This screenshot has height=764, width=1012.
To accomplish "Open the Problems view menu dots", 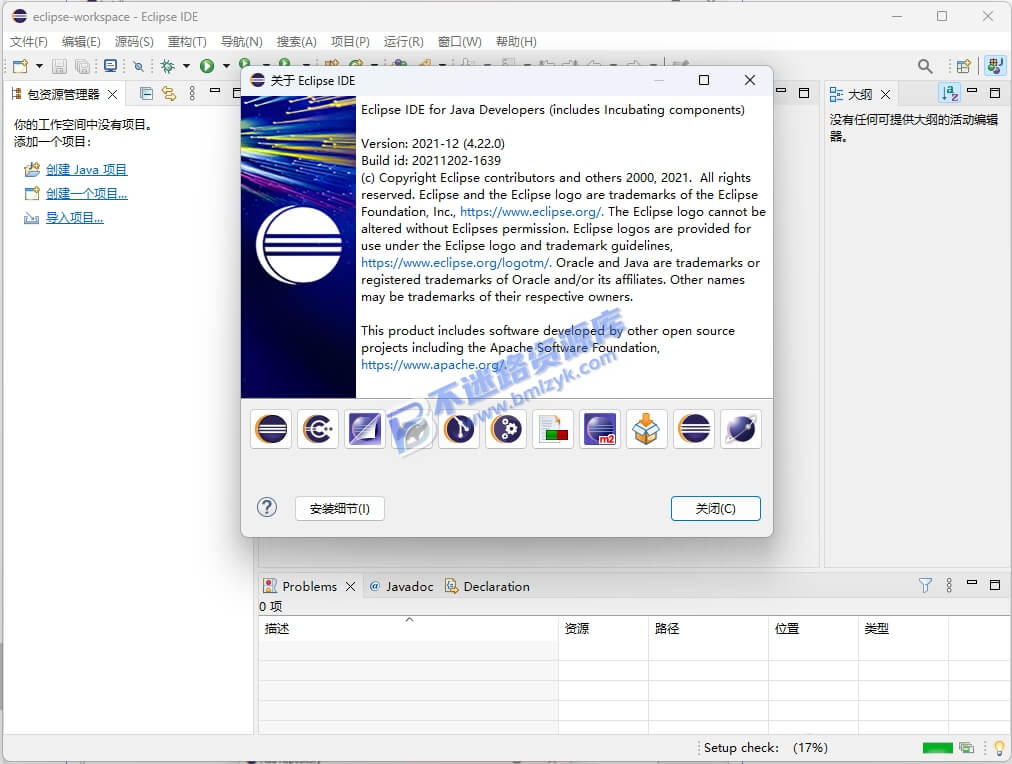I will tap(949, 585).
